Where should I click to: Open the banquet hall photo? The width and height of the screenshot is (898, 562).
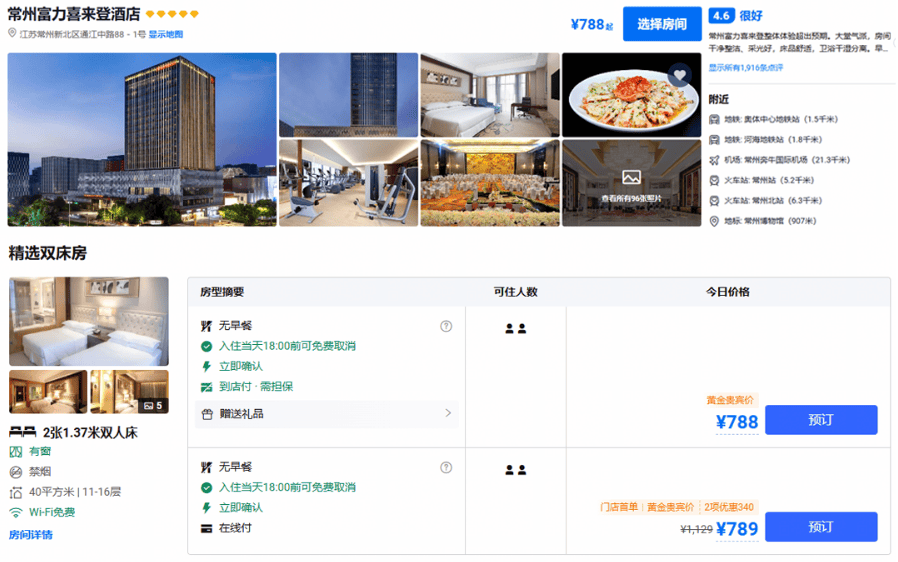[490, 183]
